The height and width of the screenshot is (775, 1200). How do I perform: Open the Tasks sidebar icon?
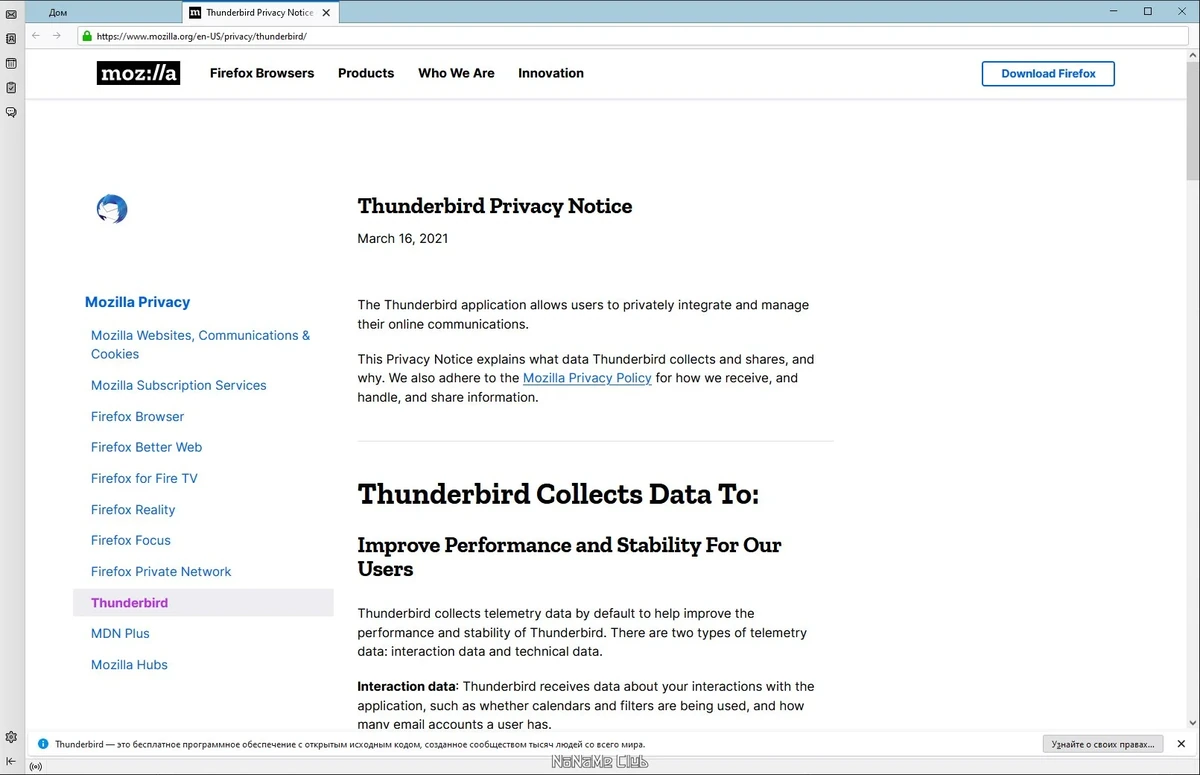11,88
